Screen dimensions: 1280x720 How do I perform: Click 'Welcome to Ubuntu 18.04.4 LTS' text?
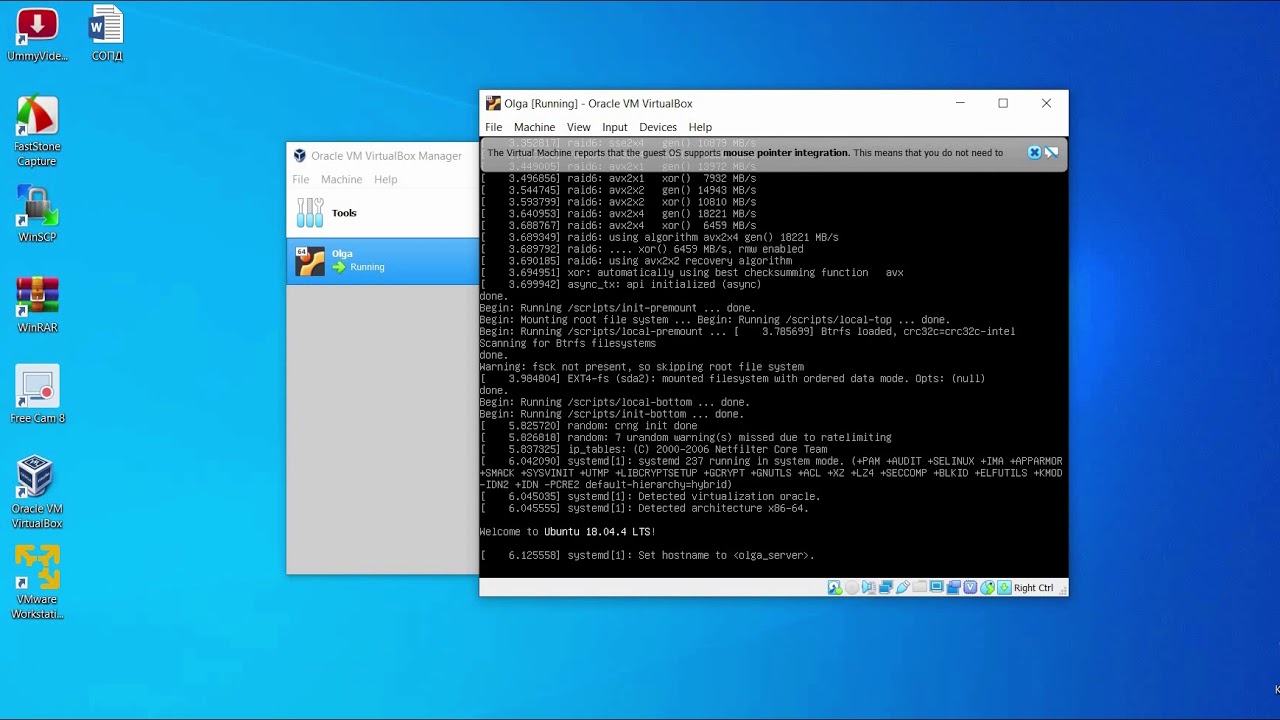567,532
